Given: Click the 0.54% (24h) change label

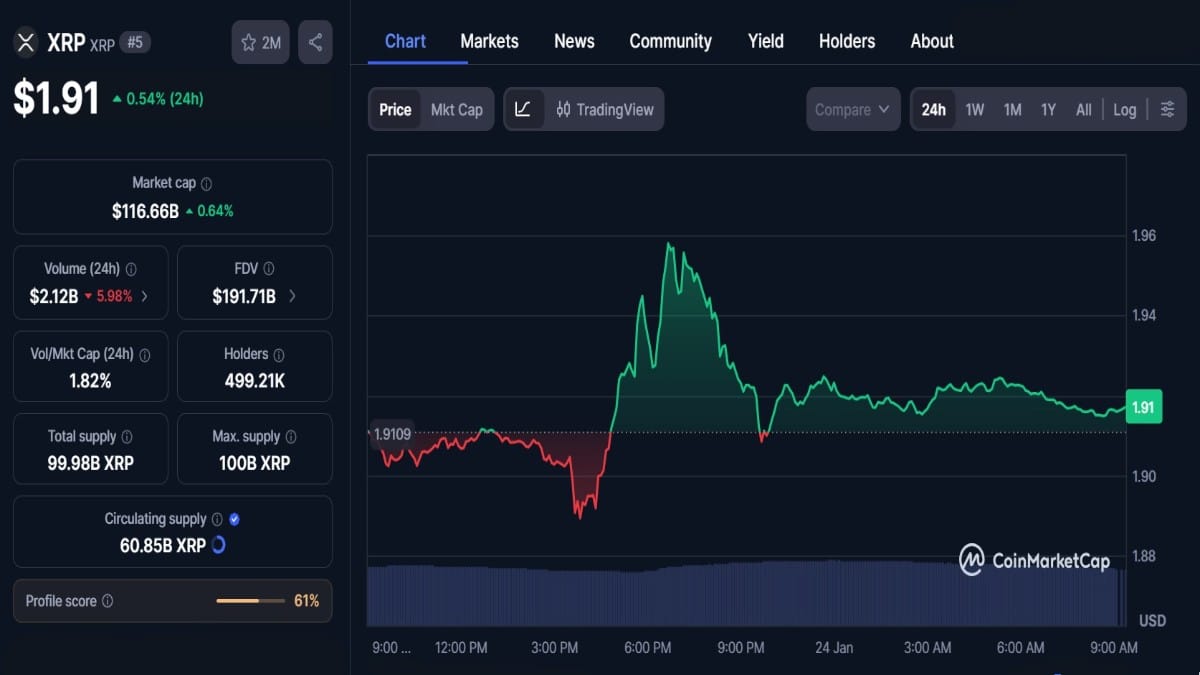Looking at the screenshot, I should 157,99.
